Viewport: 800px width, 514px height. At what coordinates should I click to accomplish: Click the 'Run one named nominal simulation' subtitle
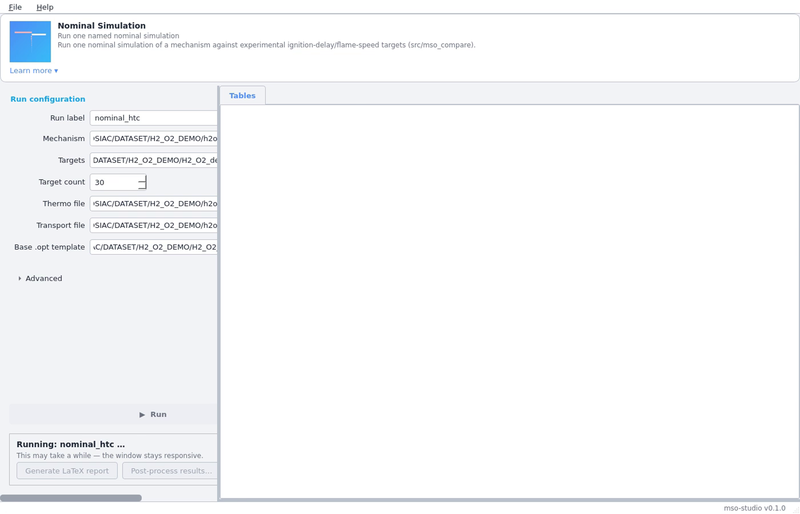(x=118, y=36)
